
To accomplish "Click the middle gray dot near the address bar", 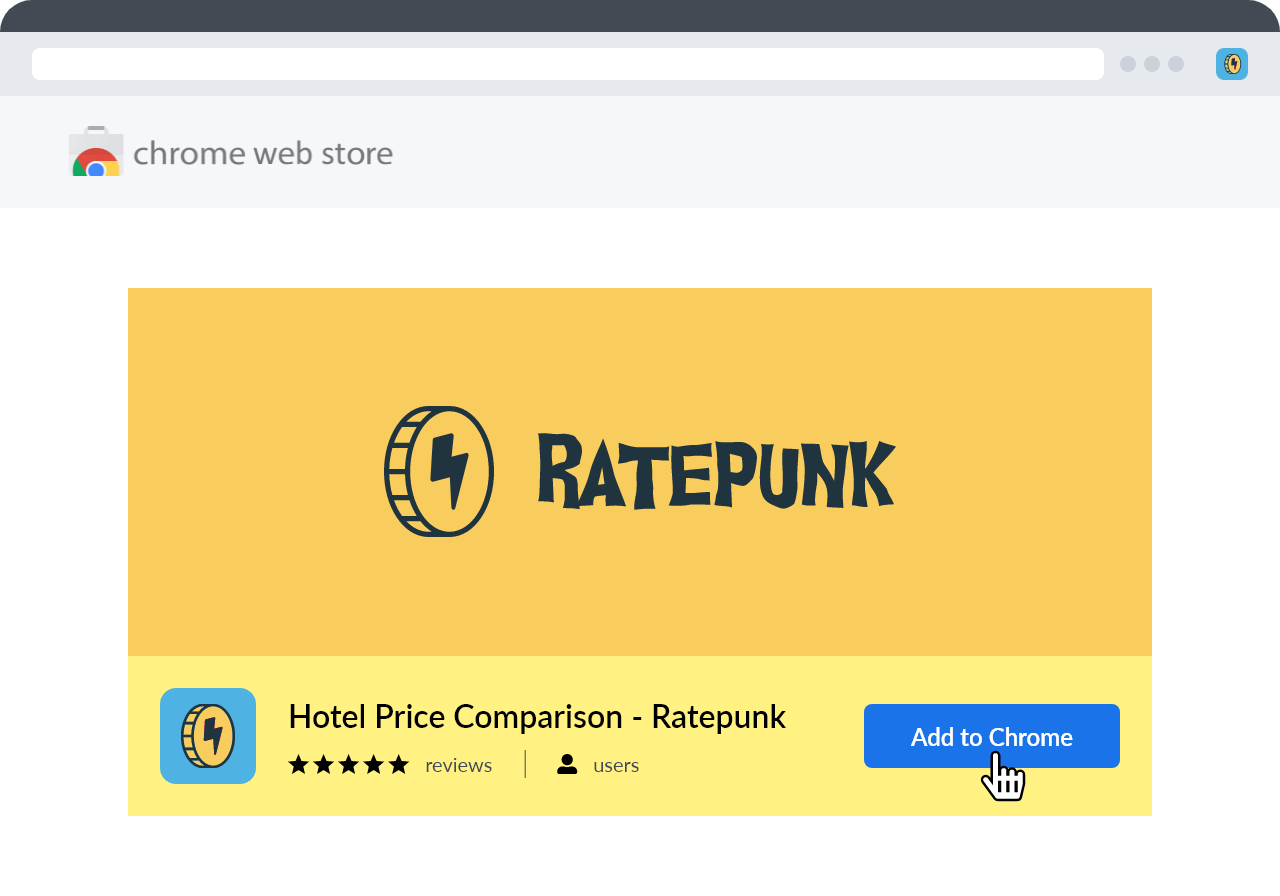I will click(x=1152, y=64).
